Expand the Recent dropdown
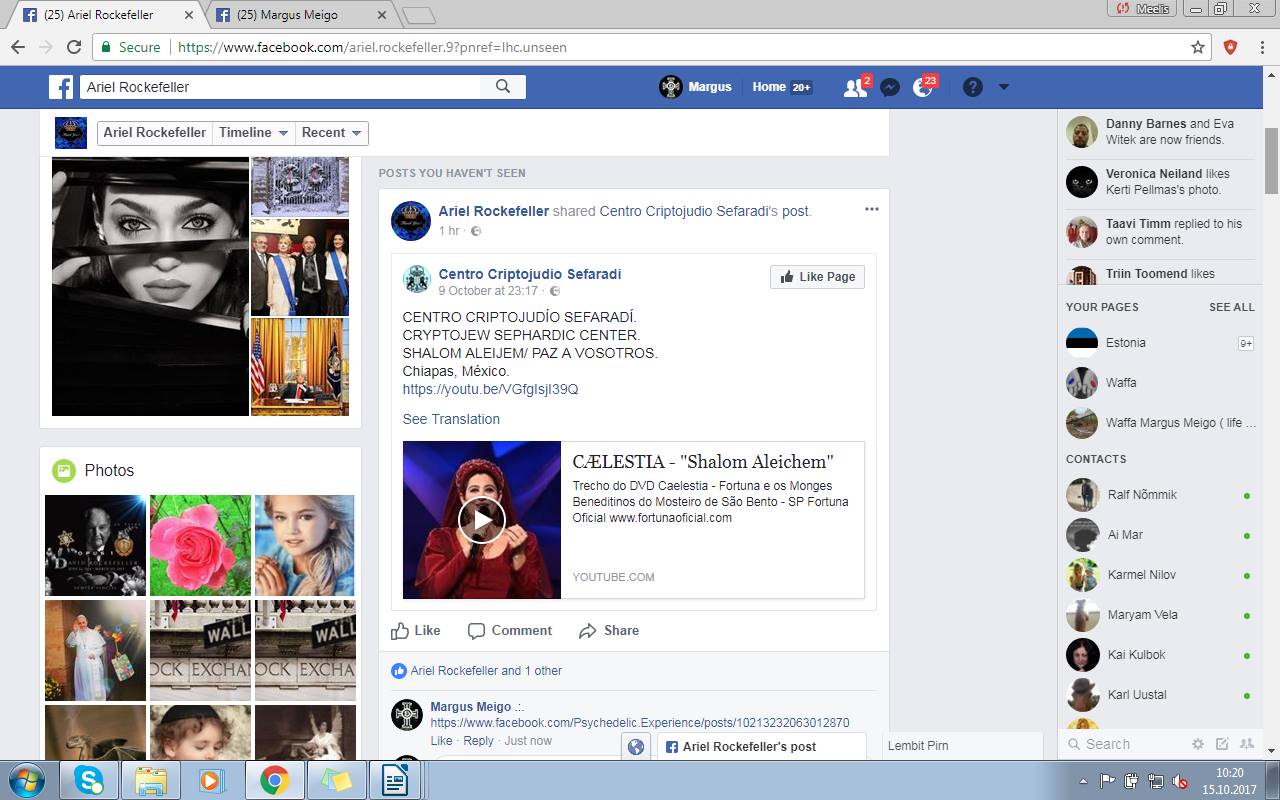The height and width of the screenshot is (800, 1280). [x=332, y=133]
